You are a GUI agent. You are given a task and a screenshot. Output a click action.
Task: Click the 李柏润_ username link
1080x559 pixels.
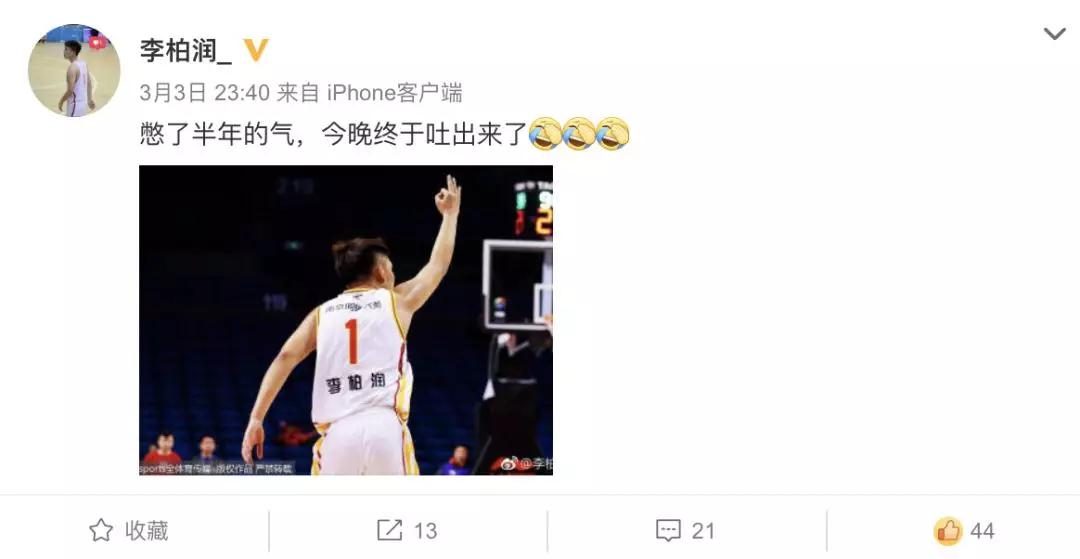click(186, 50)
